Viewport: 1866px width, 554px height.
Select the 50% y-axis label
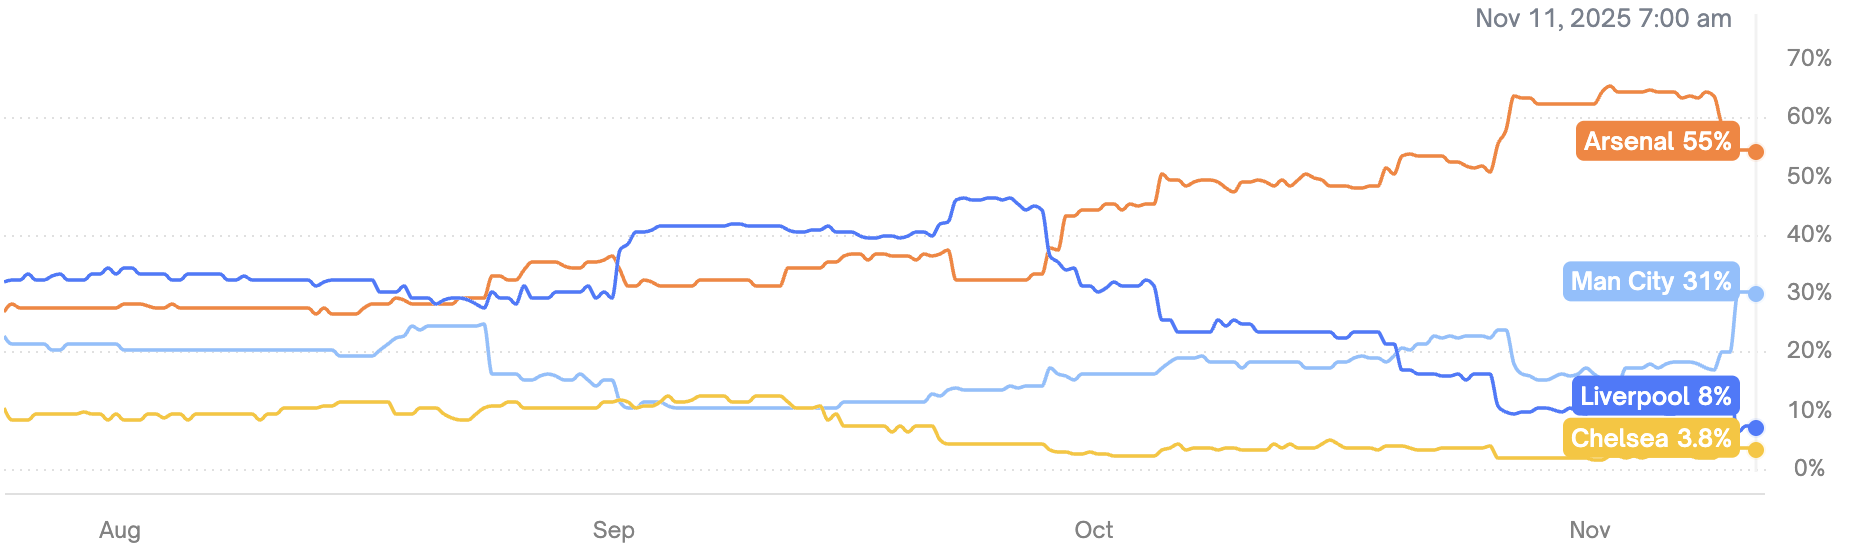tap(1809, 176)
